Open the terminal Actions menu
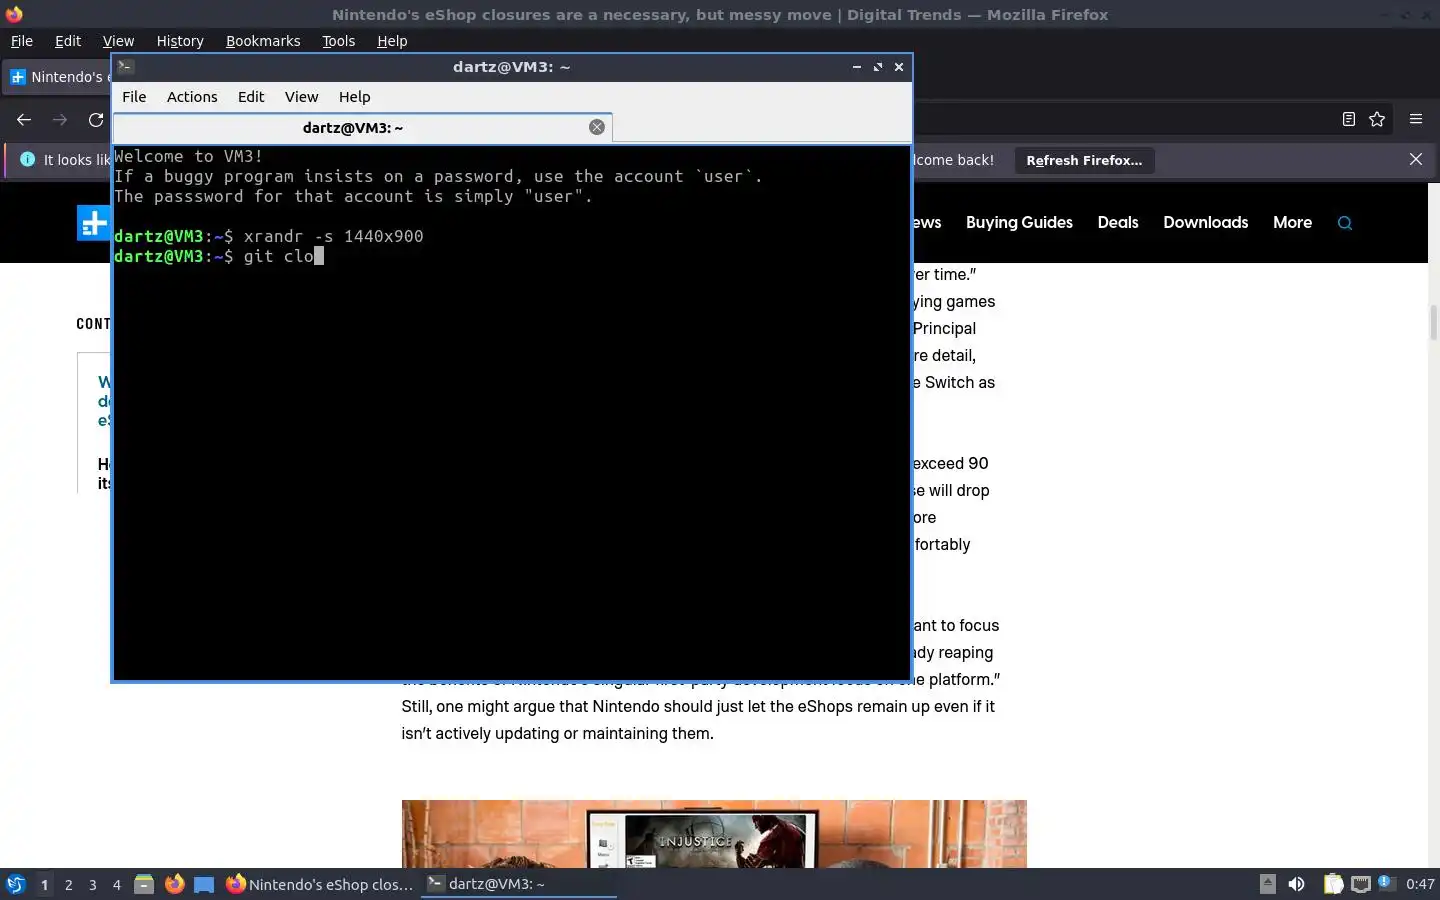This screenshot has width=1440, height=900. (x=192, y=97)
